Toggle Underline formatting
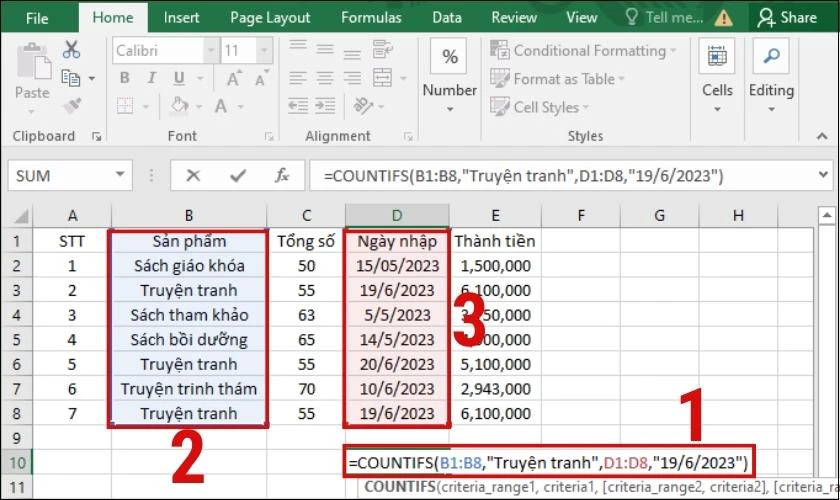The width and height of the screenshot is (840, 500). pyautogui.click(x=179, y=78)
